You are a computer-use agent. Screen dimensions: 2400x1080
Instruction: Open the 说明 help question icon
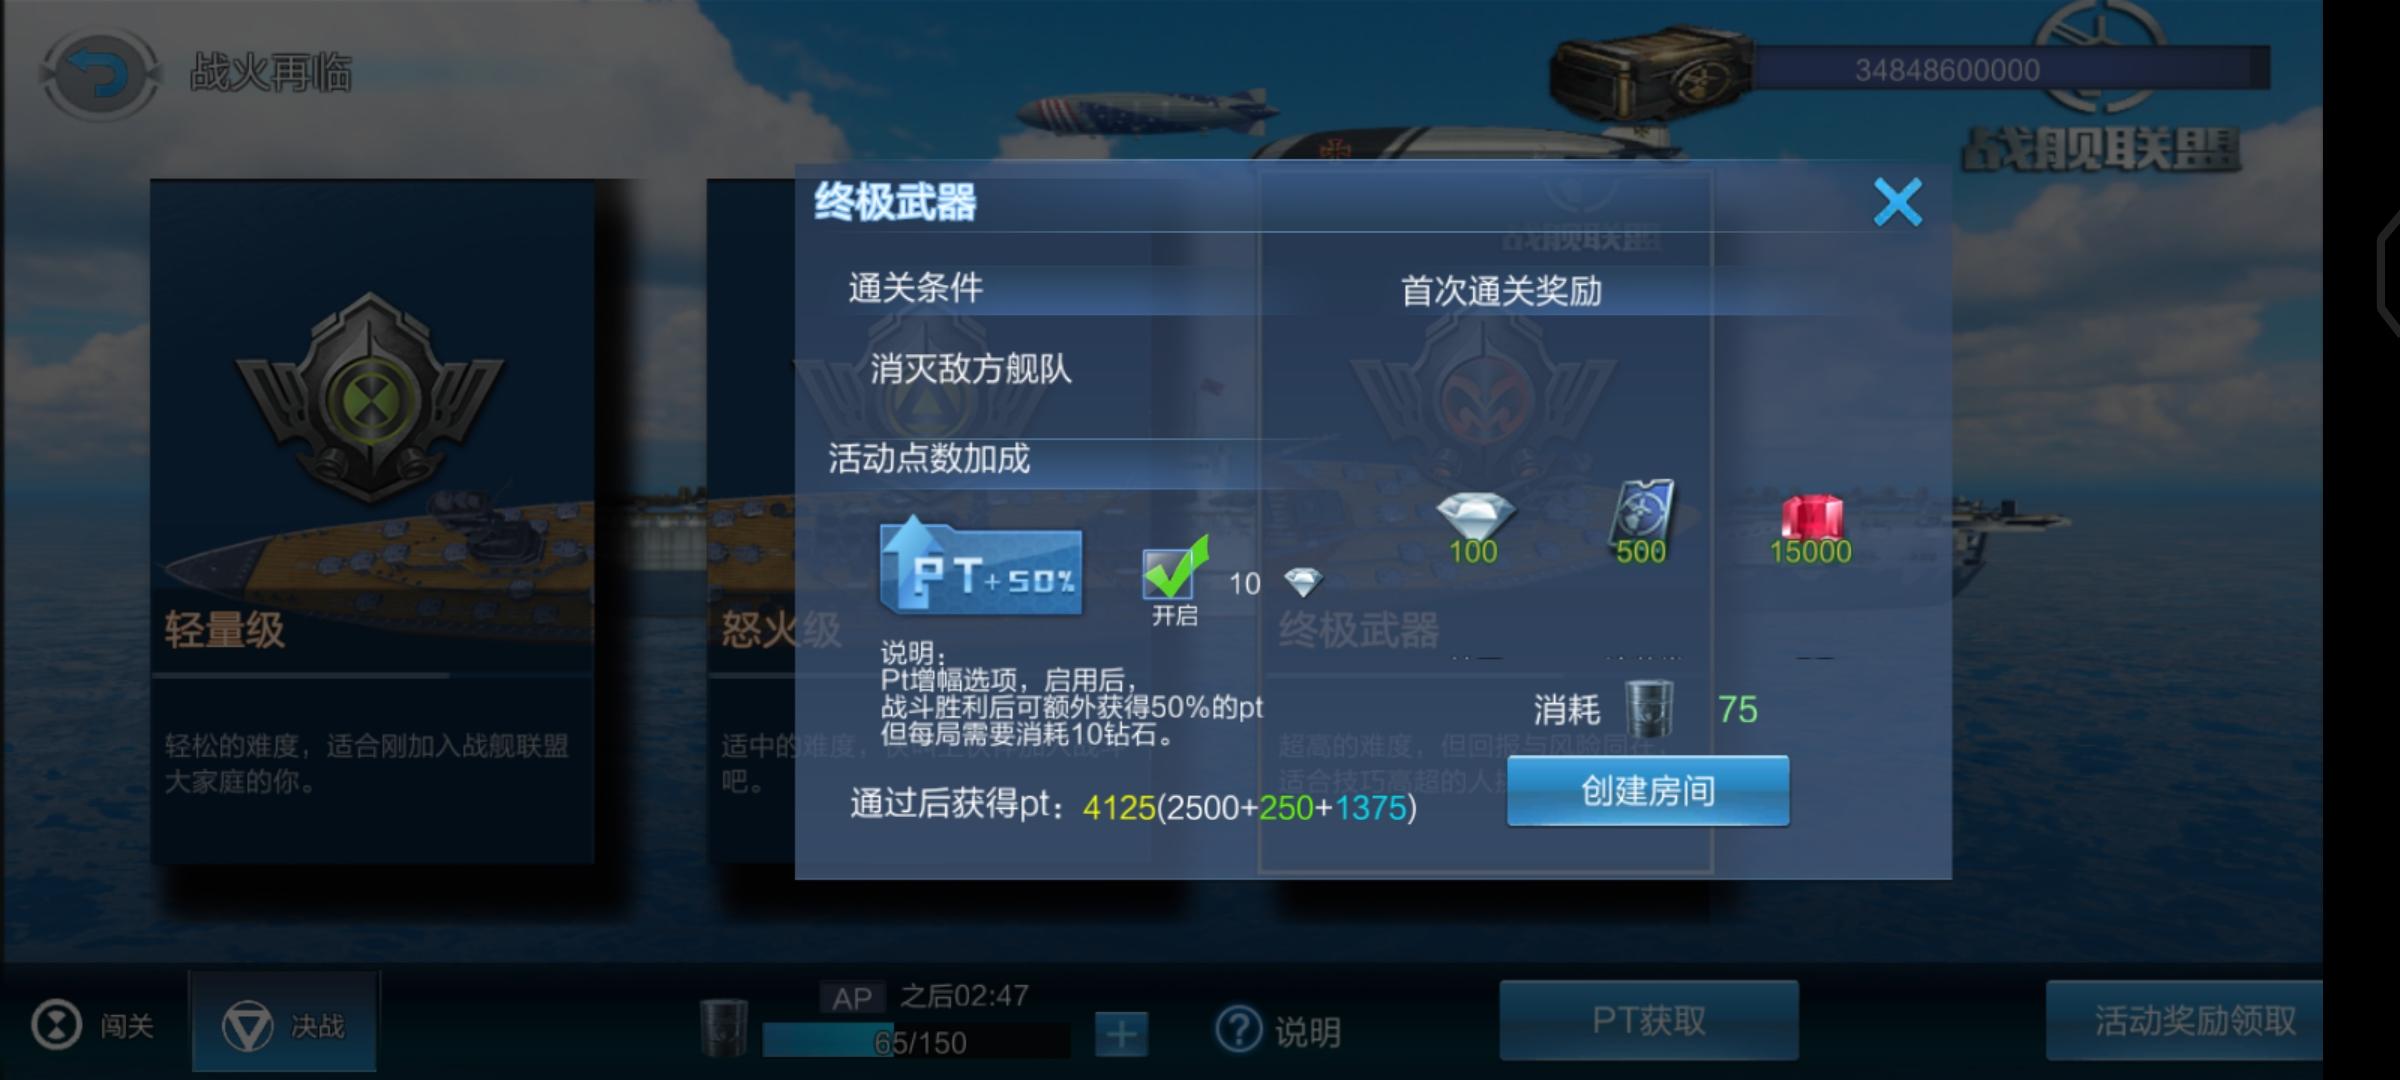[1240, 1029]
